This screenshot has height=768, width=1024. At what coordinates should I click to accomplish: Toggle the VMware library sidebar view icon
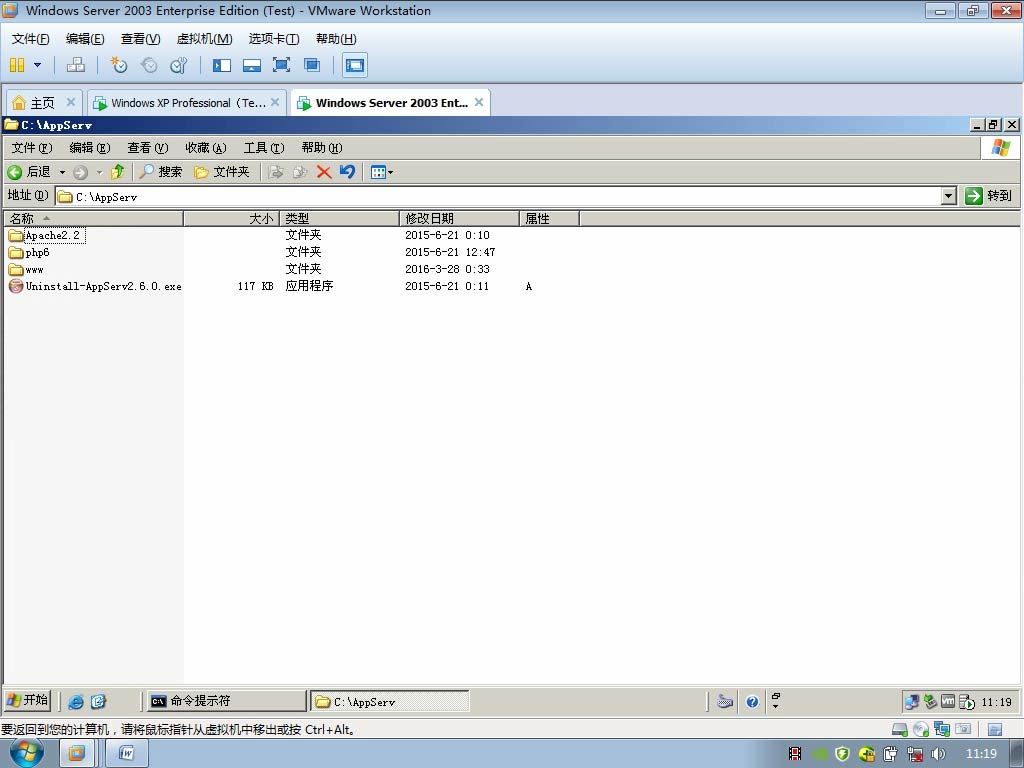[x=221, y=65]
